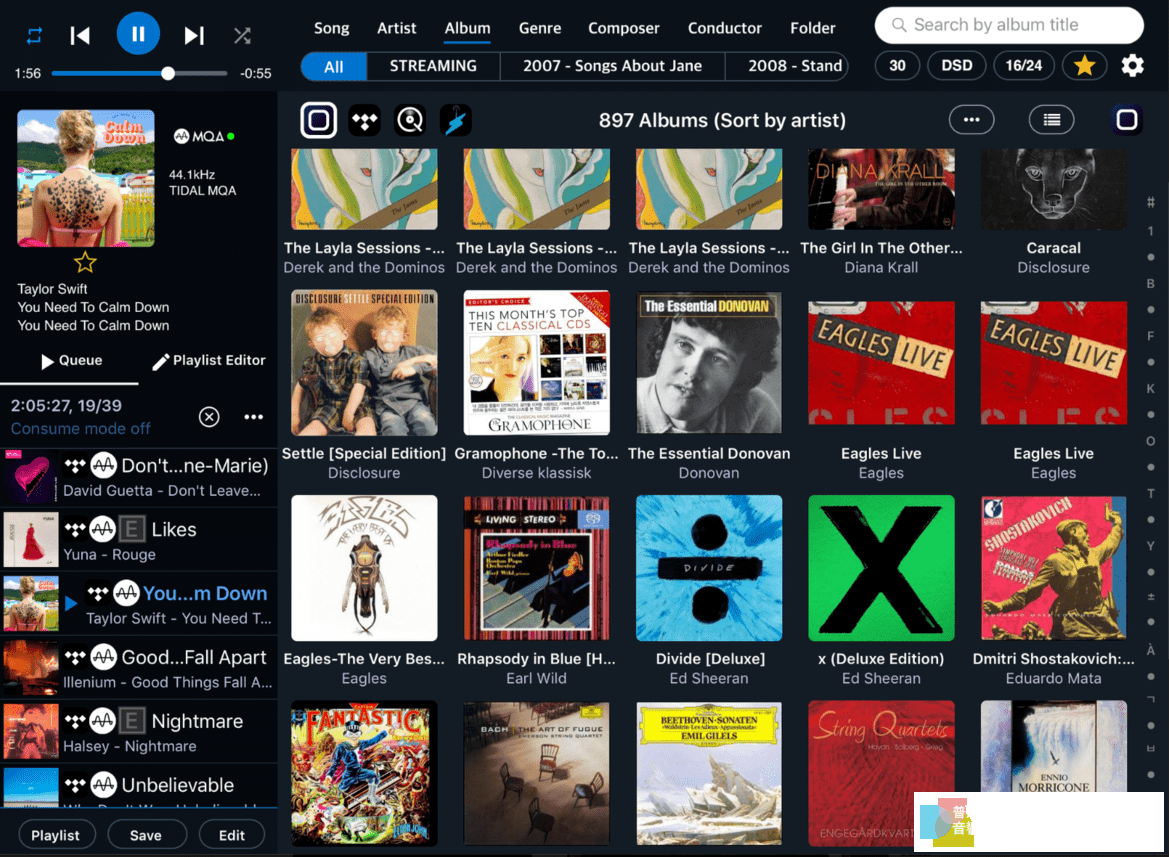Screen dimensions: 1169x857
Task: Toggle the DSD filter
Action: tap(957, 66)
